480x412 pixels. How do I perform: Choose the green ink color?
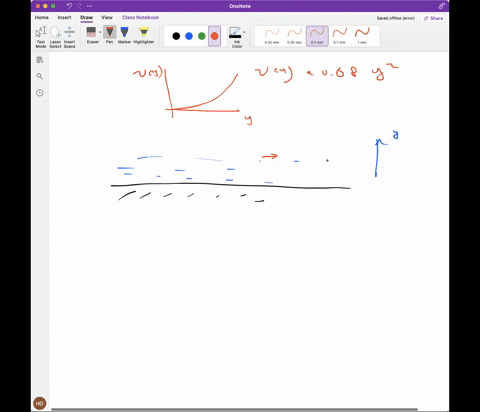(202, 36)
